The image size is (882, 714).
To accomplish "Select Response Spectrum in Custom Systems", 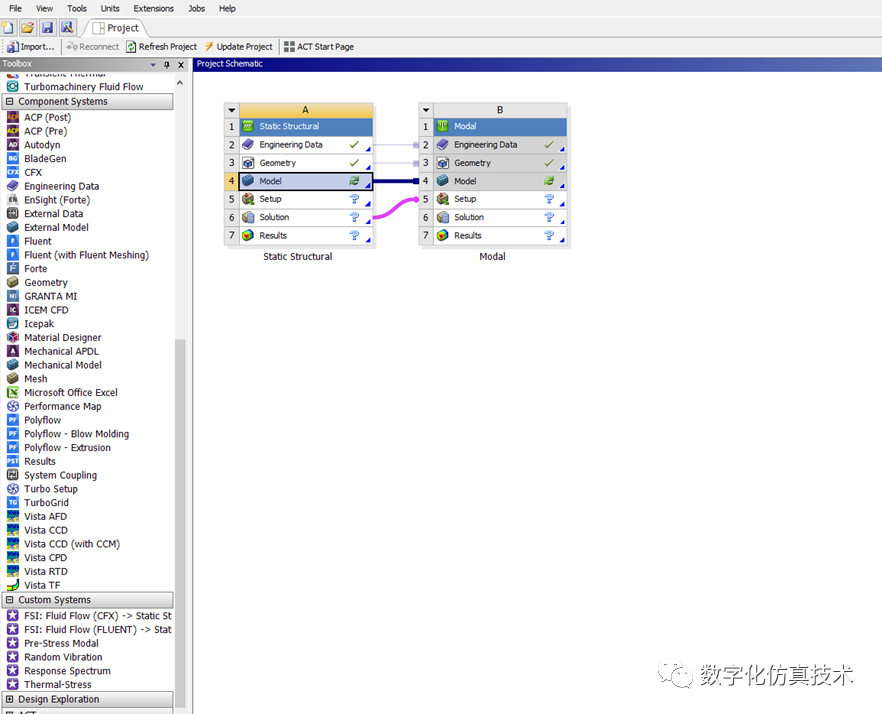I will pyautogui.click(x=68, y=671).
